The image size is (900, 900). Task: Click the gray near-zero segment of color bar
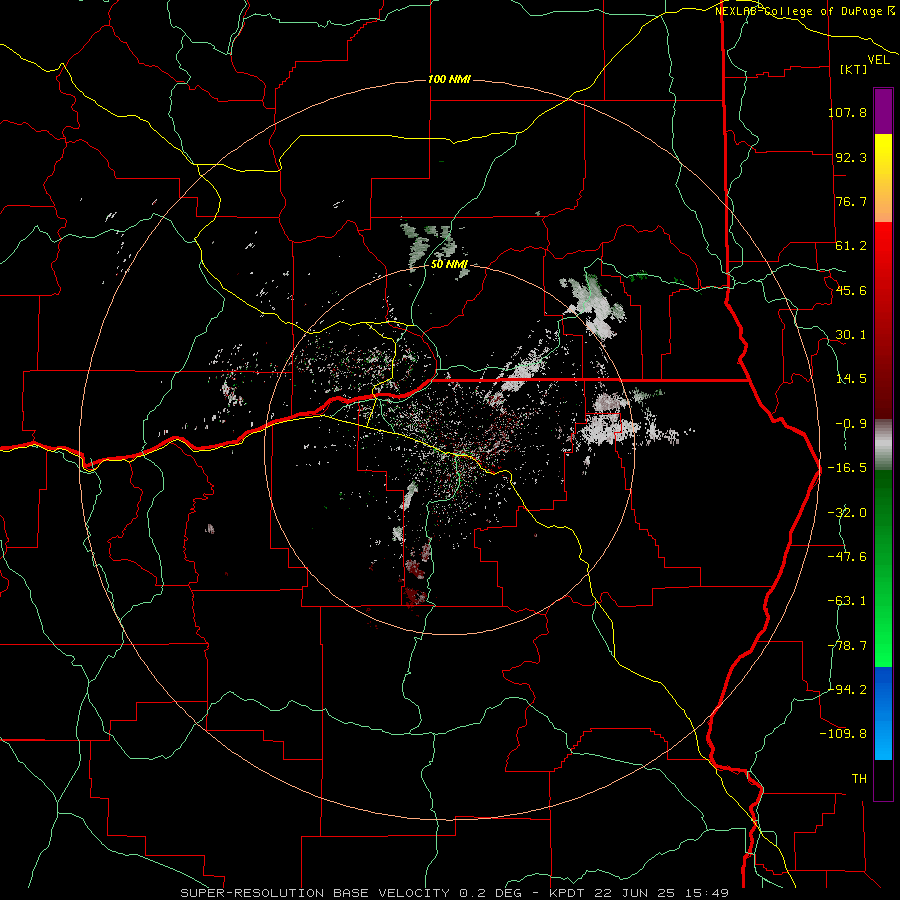point(883,445)
